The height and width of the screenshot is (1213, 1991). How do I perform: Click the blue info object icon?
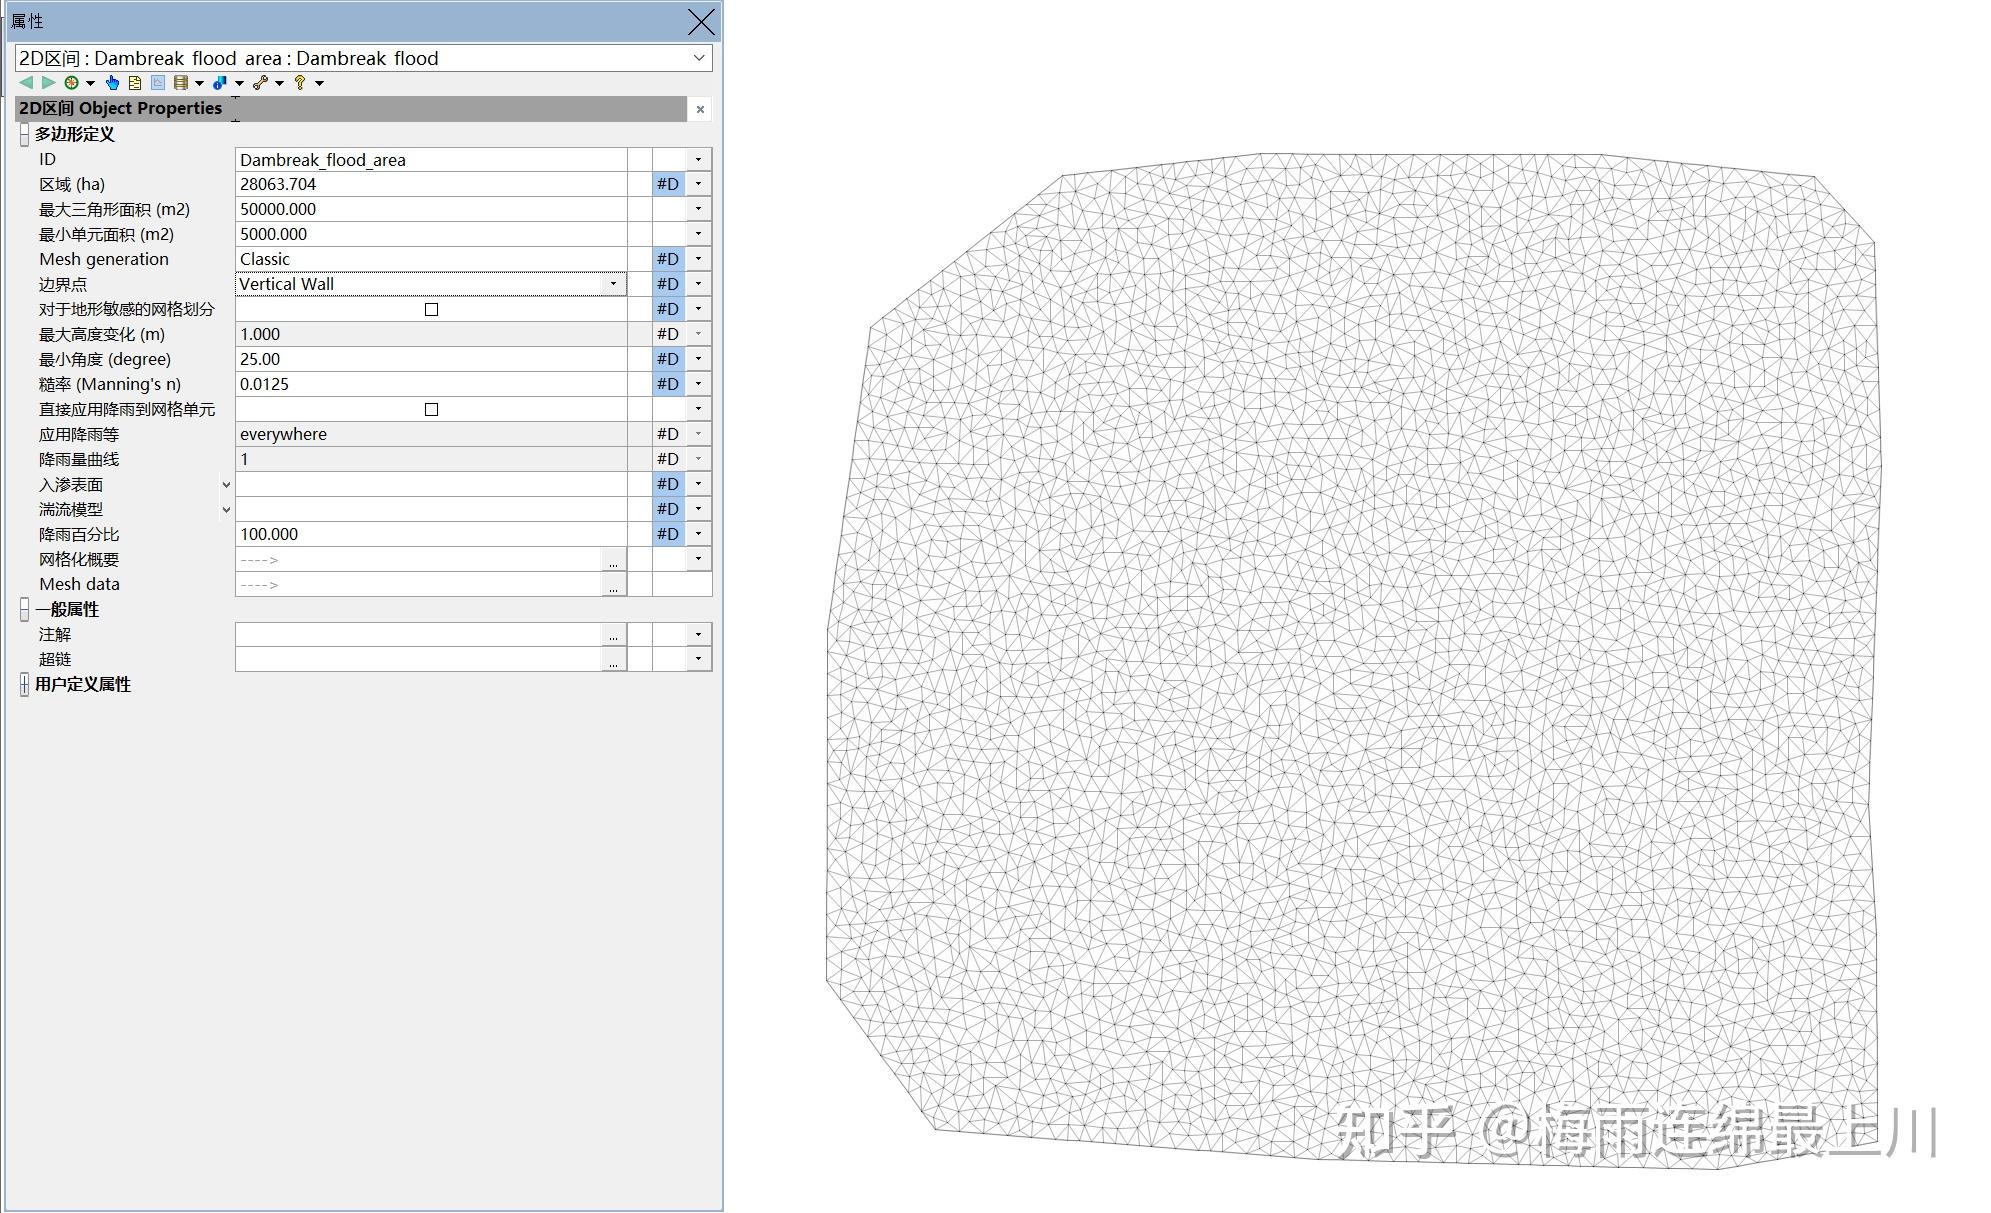click(220, 83)
